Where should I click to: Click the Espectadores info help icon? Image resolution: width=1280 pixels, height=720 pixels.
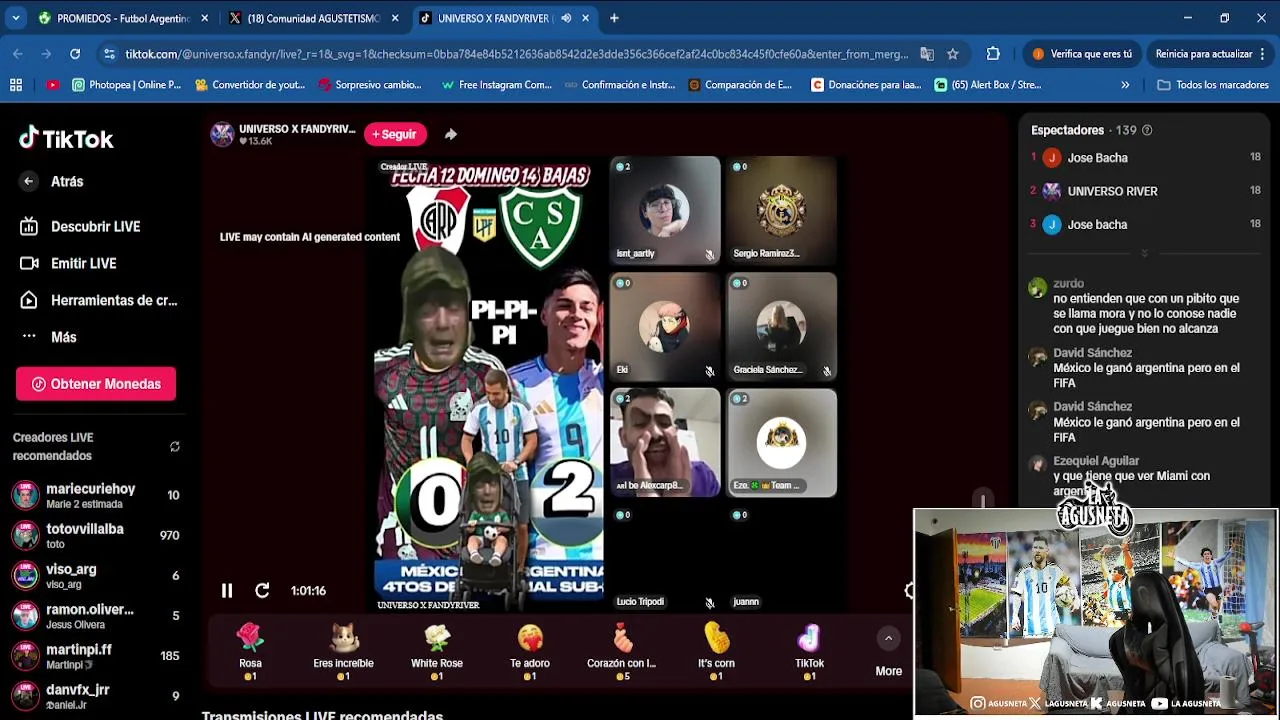coord(1147,130)
